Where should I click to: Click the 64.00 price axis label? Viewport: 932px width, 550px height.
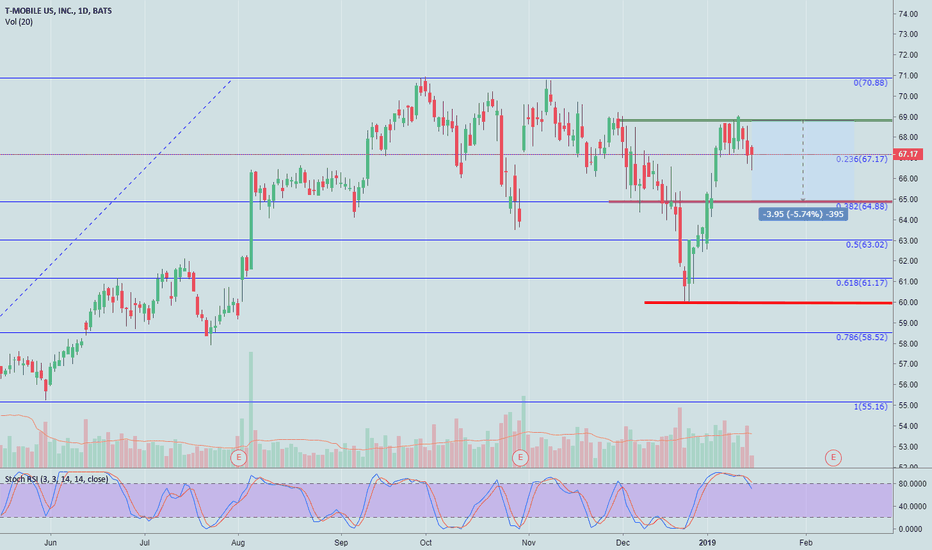pyautogui.click(x=908, y=220)
